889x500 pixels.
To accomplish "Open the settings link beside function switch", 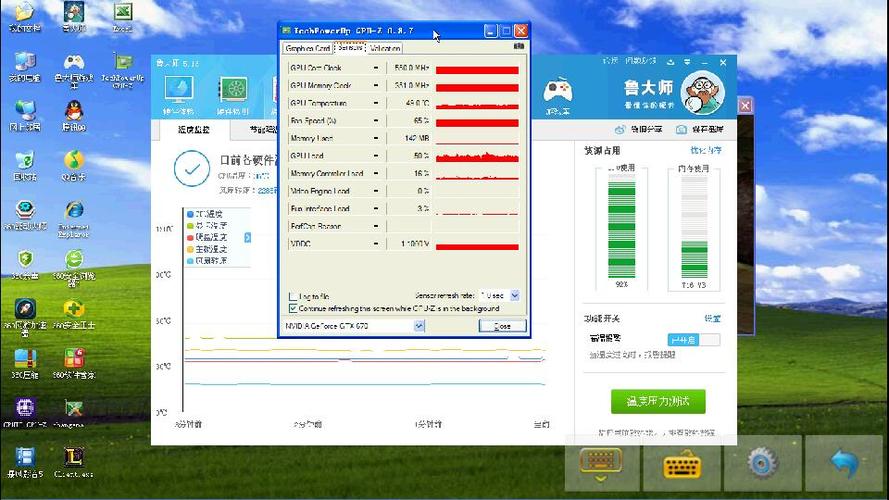I will (x=712, y=319).
